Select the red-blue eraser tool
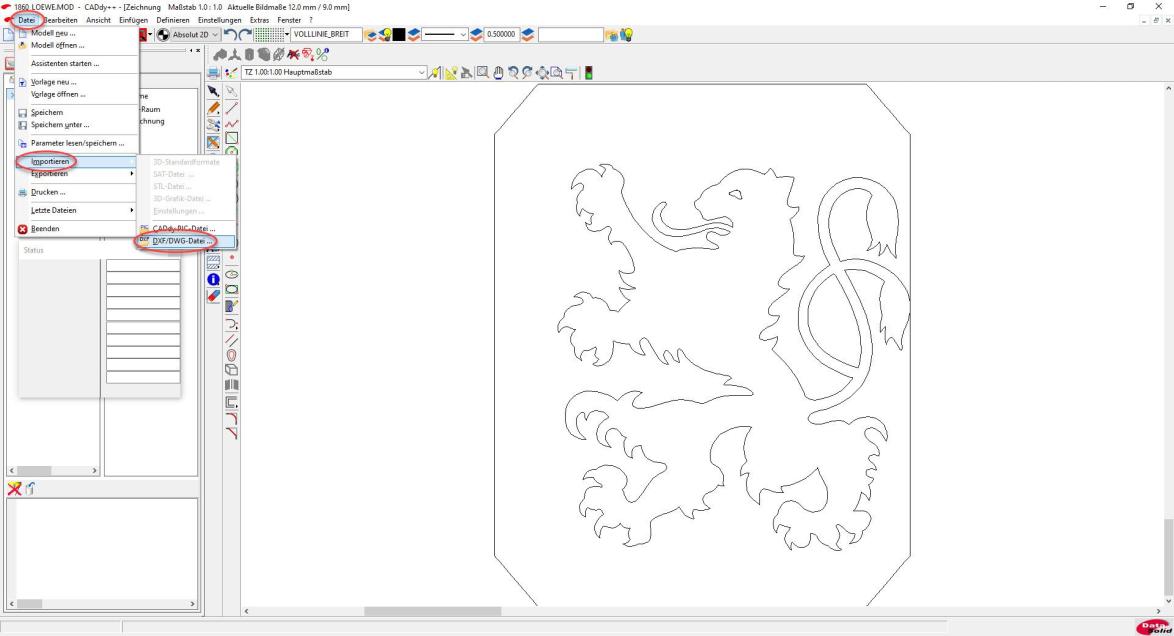Viewport: 1174px width, 636px height. [x=213, y=296]
